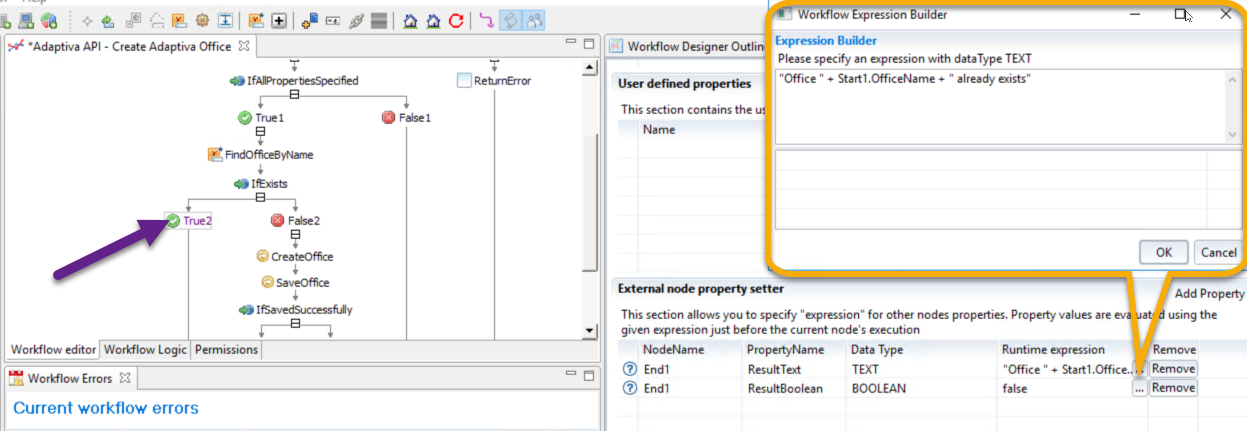1247x431 pixels.
Task: Click the orange activity toolbar icon
Action: pyautogui.click(x=178, y=20)
